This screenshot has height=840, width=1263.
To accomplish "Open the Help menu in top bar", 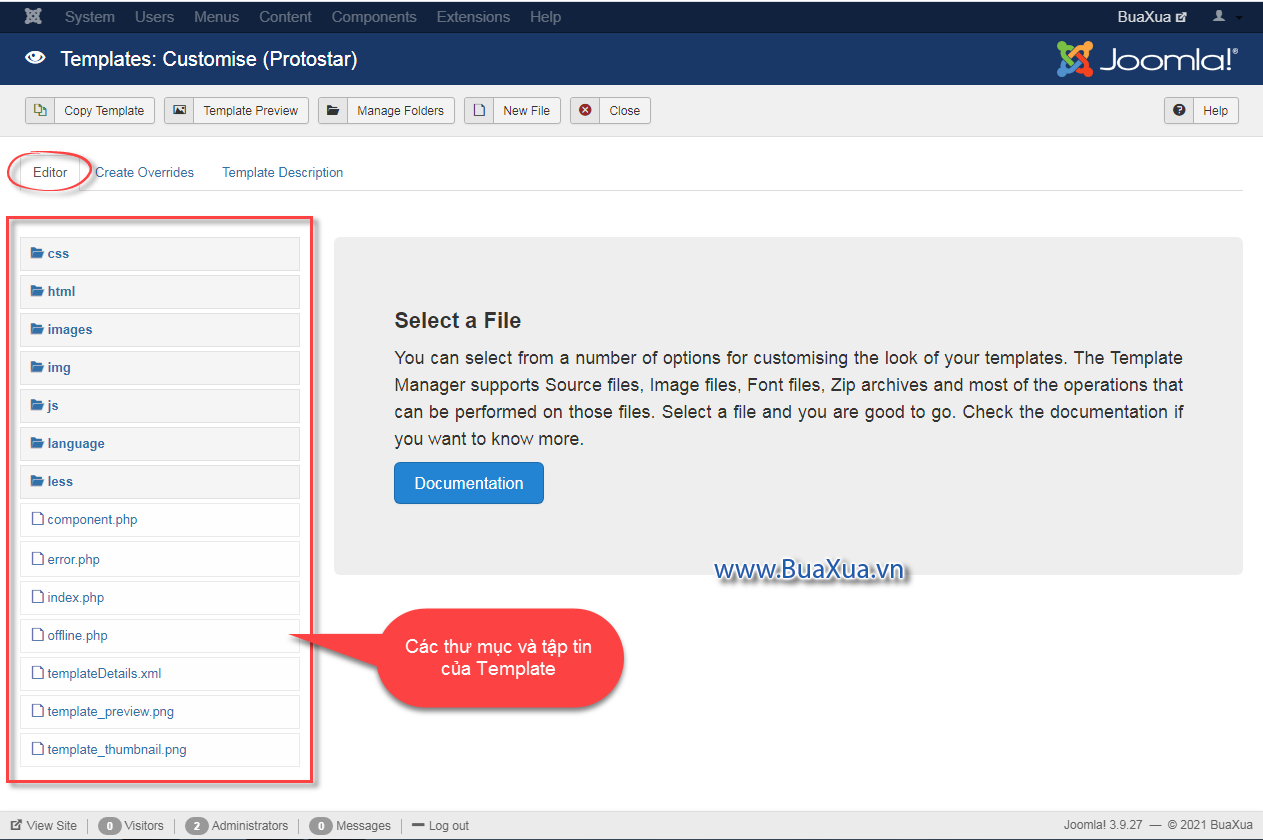I will tap(545, 17).
